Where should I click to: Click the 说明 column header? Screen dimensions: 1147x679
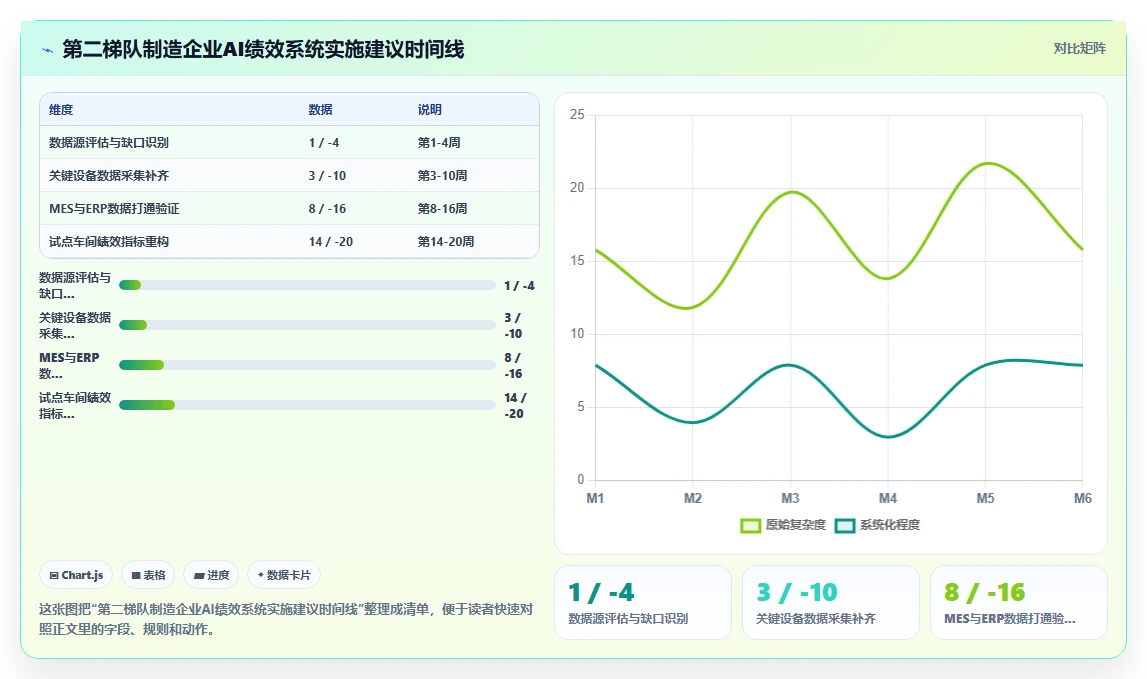429,110
